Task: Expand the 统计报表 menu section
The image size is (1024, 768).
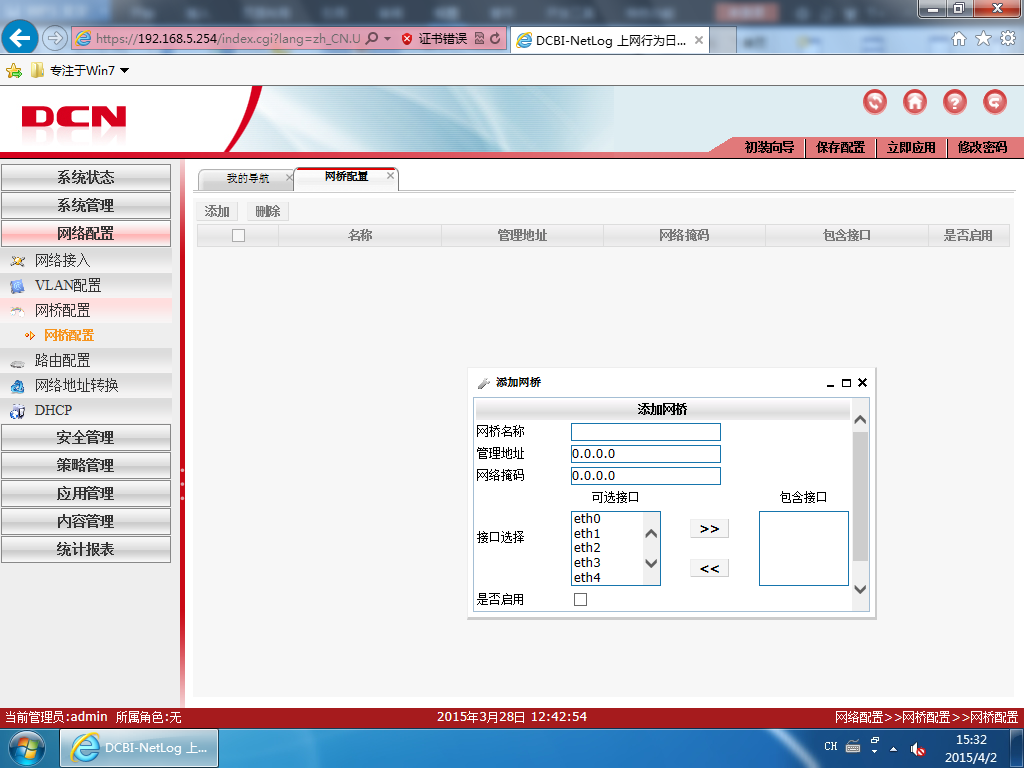Action: 86,549
